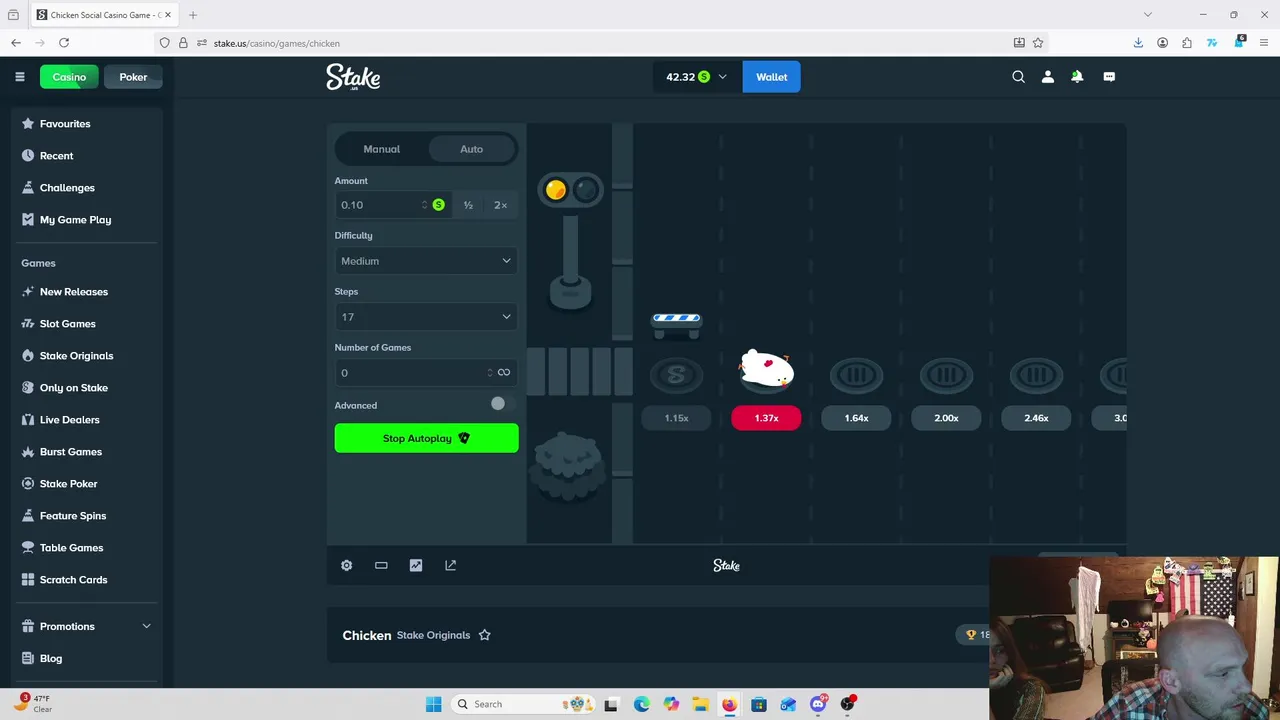Click the infinity games icon

(504, 373)
